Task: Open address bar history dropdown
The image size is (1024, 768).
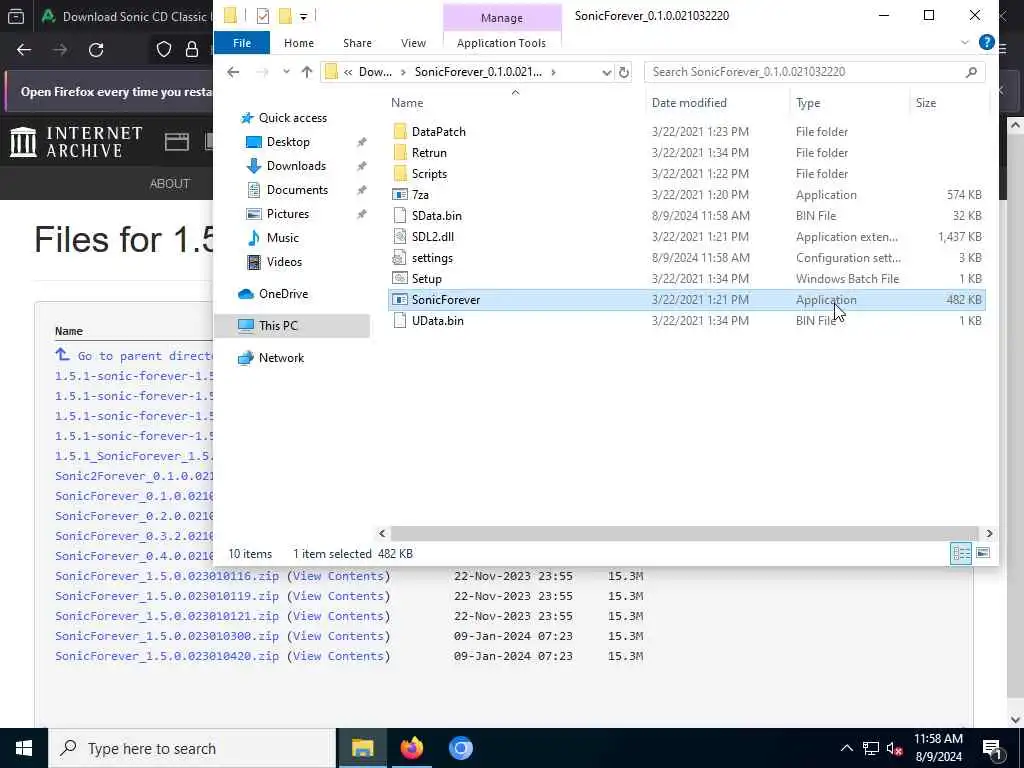Action: point(607,72)
